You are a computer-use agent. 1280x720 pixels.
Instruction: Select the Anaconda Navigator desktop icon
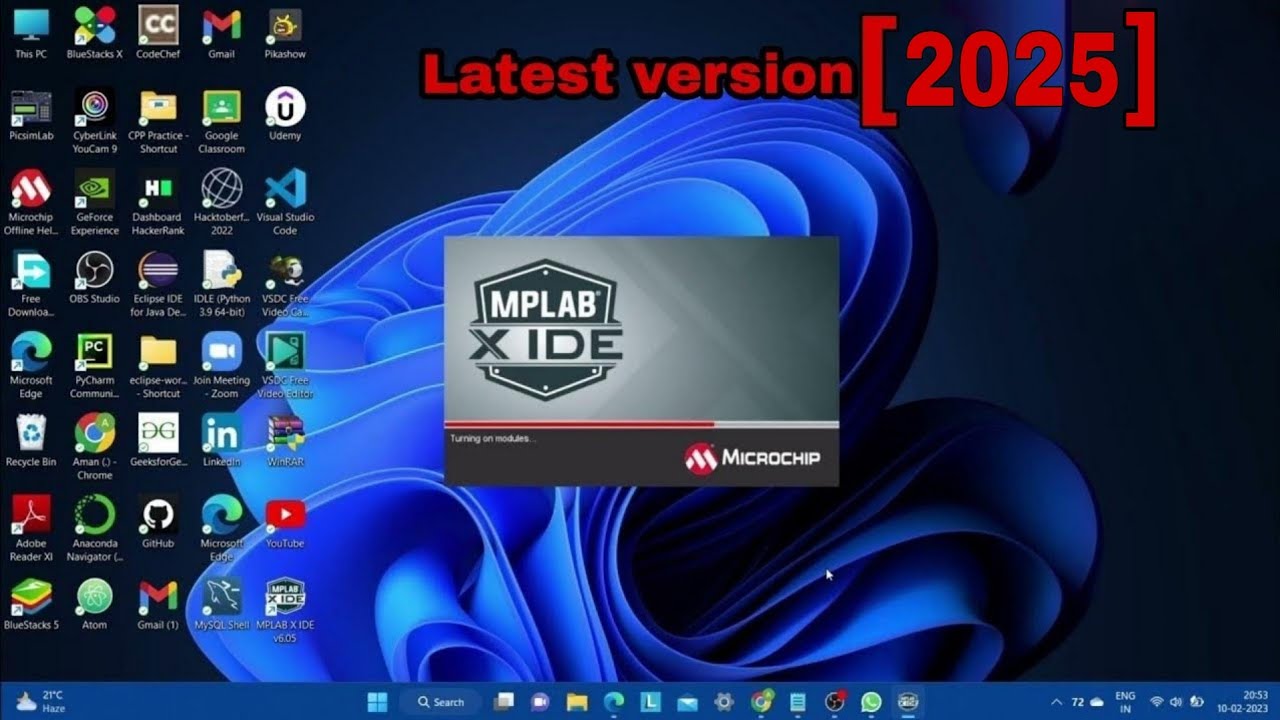tap(94, 529)
